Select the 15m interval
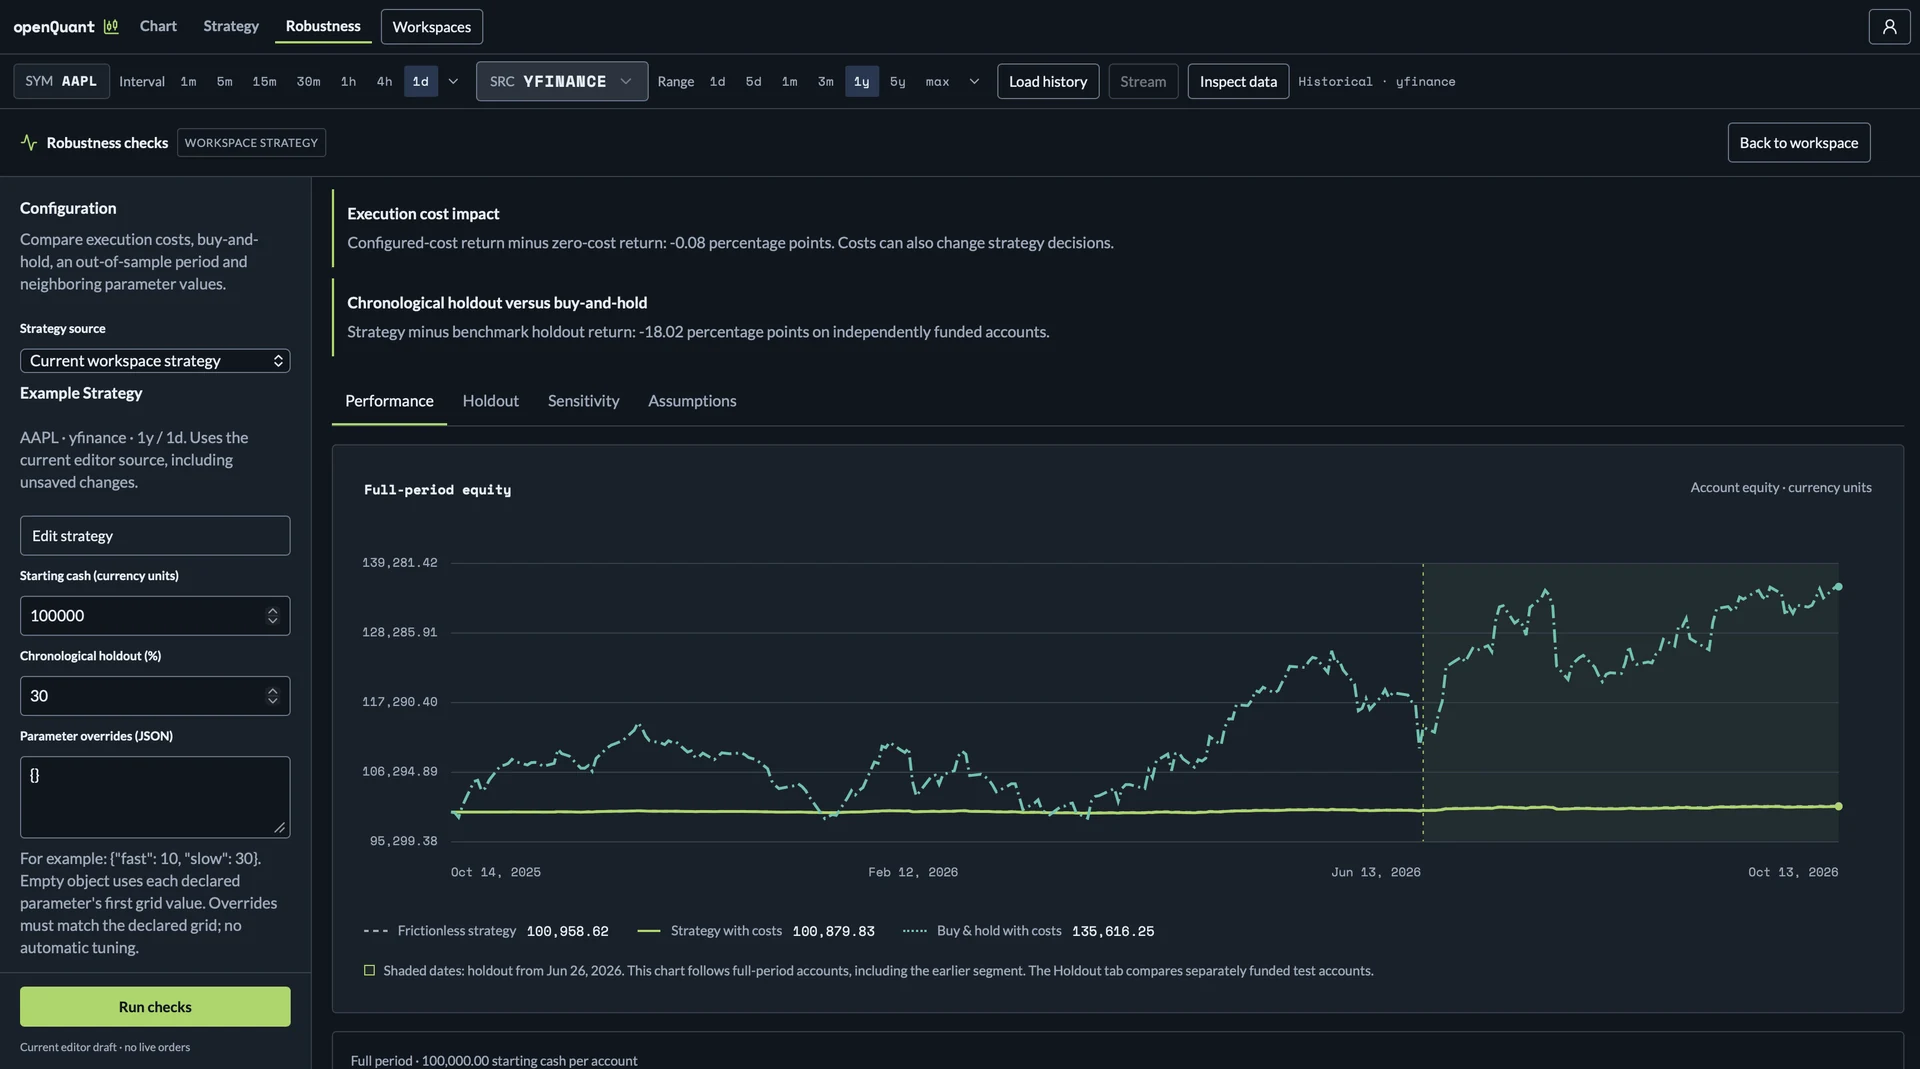This screenshot has width=1920, height=1069. click(x=264, y=82)
